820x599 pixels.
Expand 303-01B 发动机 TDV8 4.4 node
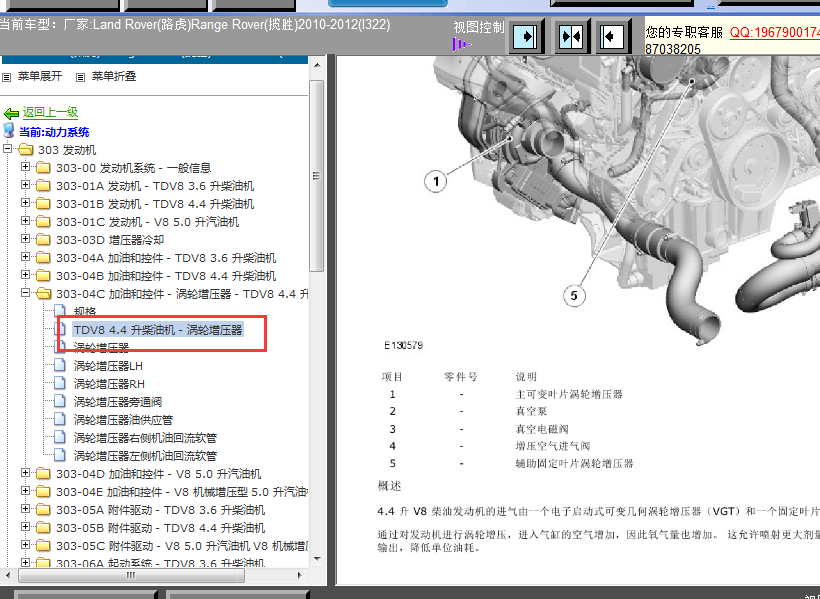[x=25, y=202]
